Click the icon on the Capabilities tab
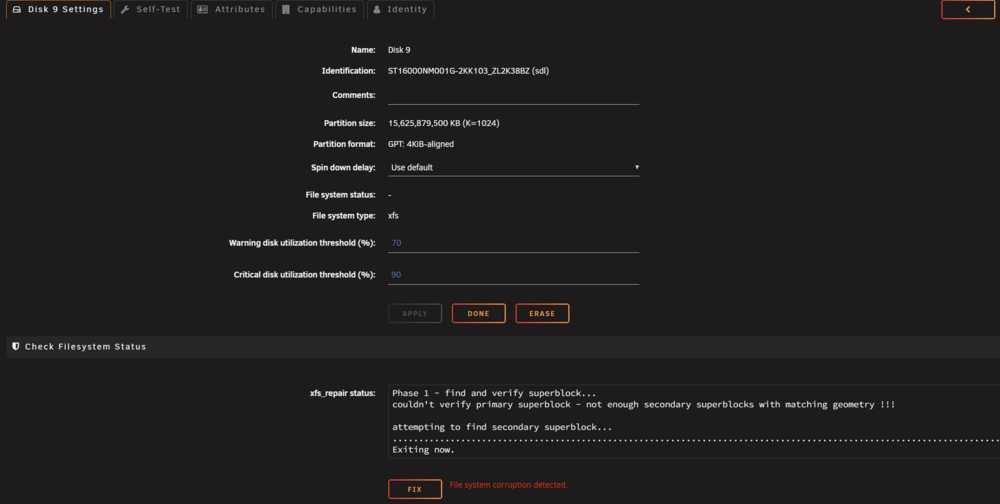The width and height of the screenshot is (1000, 504). (x=286, y=10)
